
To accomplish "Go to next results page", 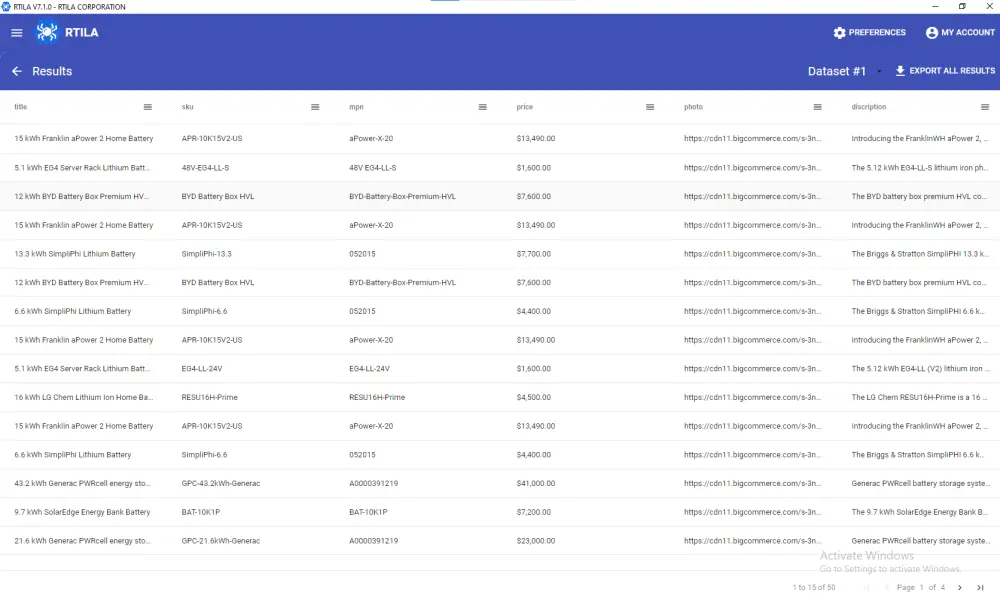I will 960,588.
